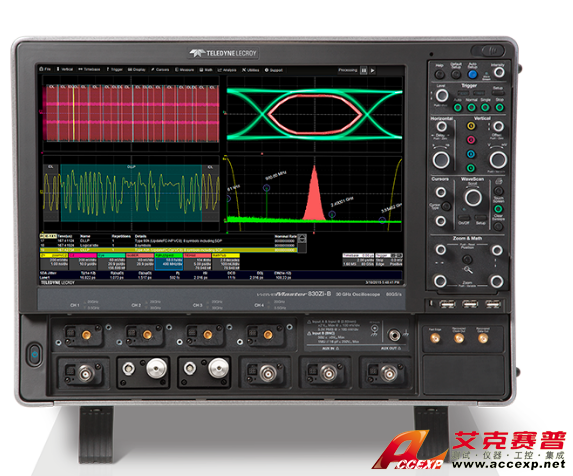Click the play processing arrow icon
Image resolution: width=573 pixels, height=476 pixels.
click(372, 70)
